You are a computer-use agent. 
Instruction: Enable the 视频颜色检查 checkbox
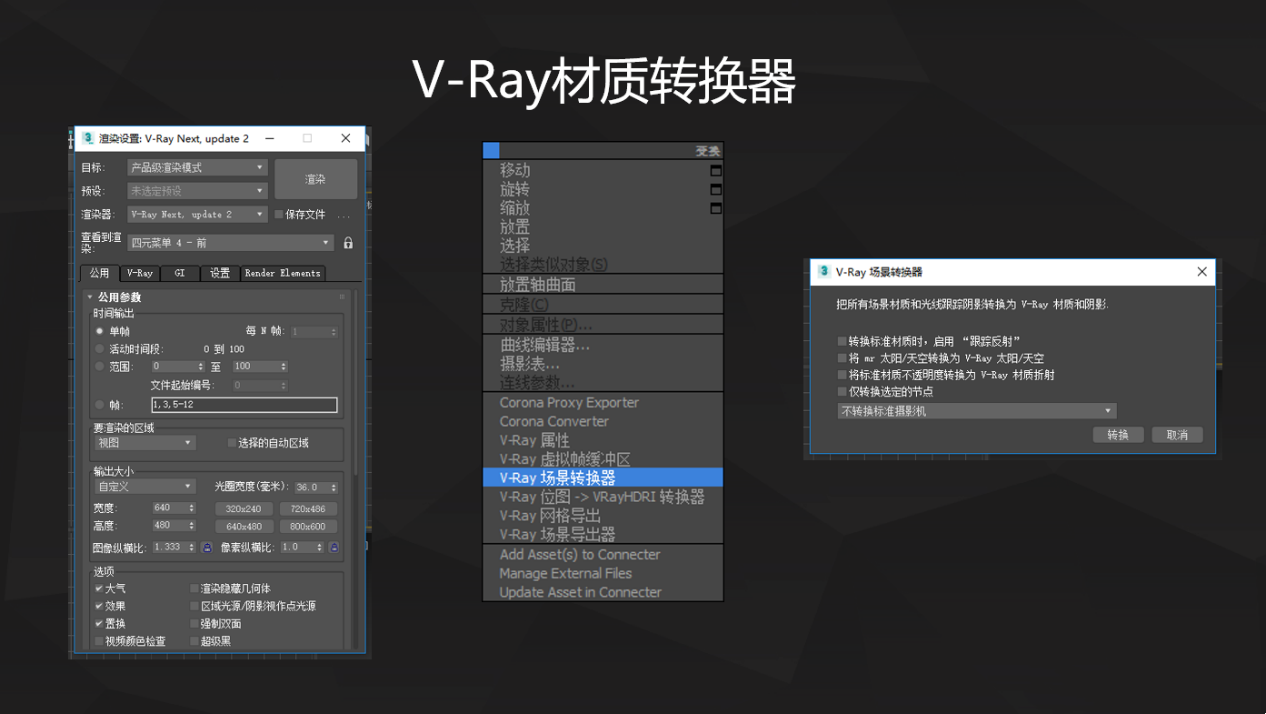[x=99, y=641]
